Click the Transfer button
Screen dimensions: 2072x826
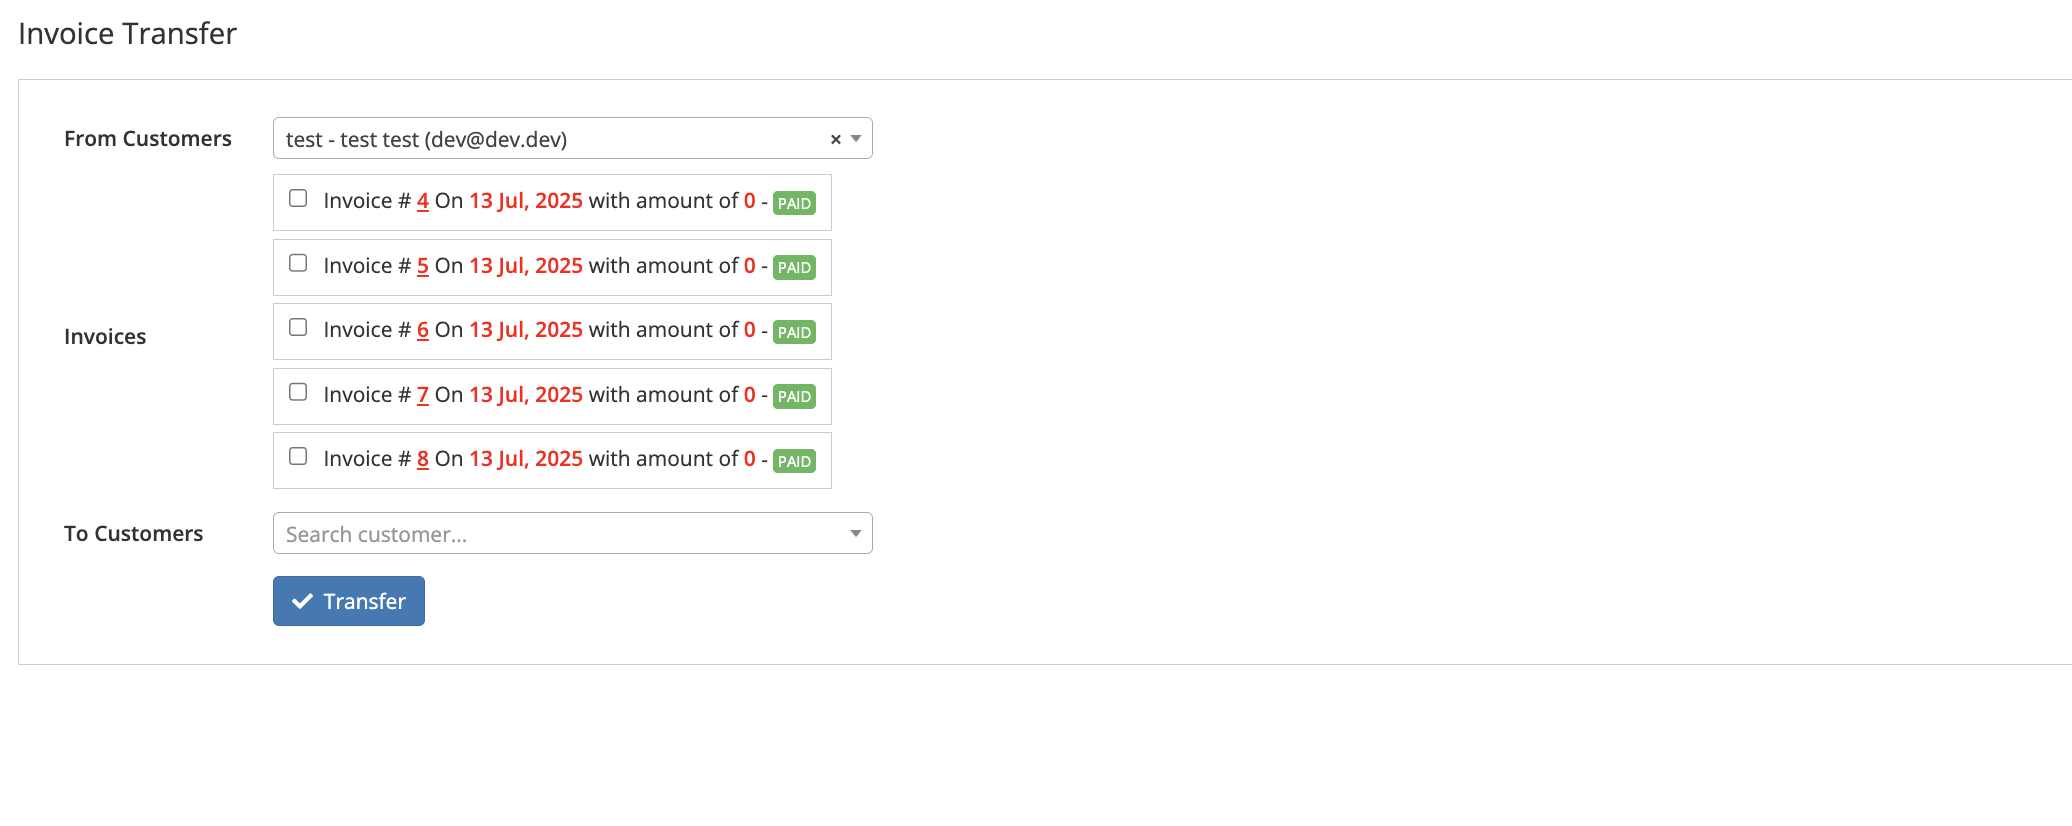click(x=349, y=601)
